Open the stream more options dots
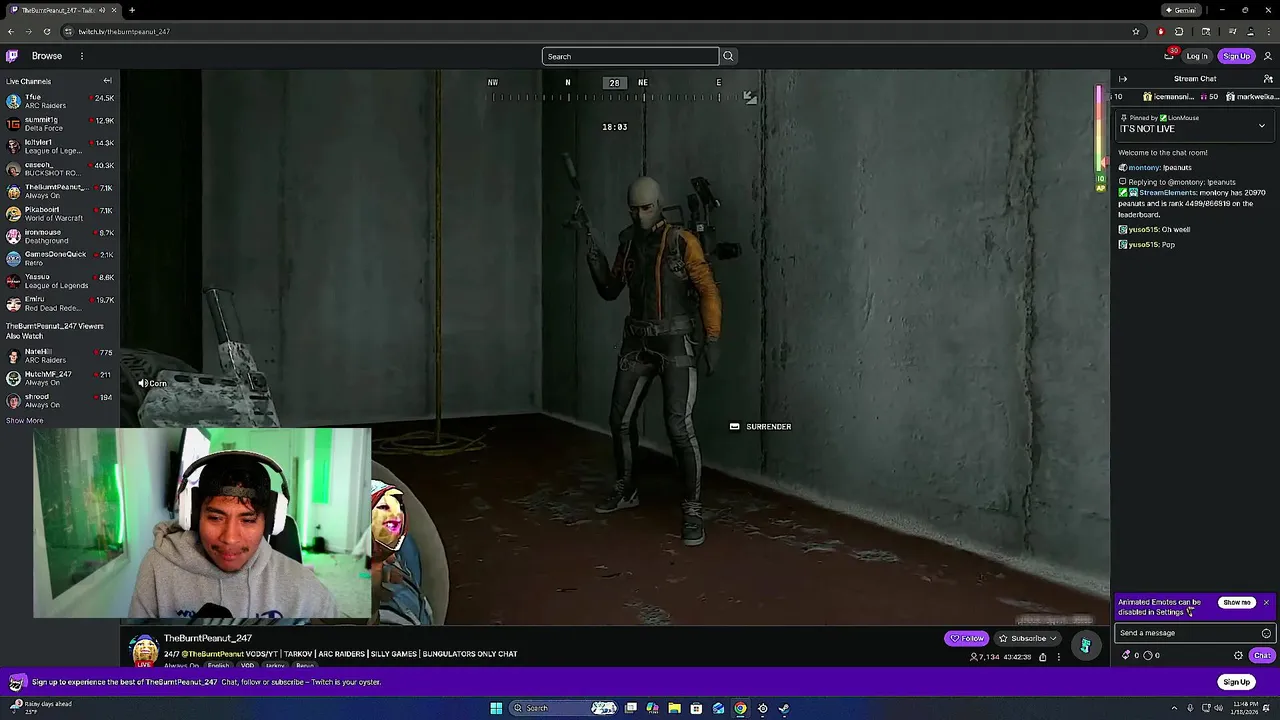This screenshot has width=1280, height=720. pos(1058,657)
